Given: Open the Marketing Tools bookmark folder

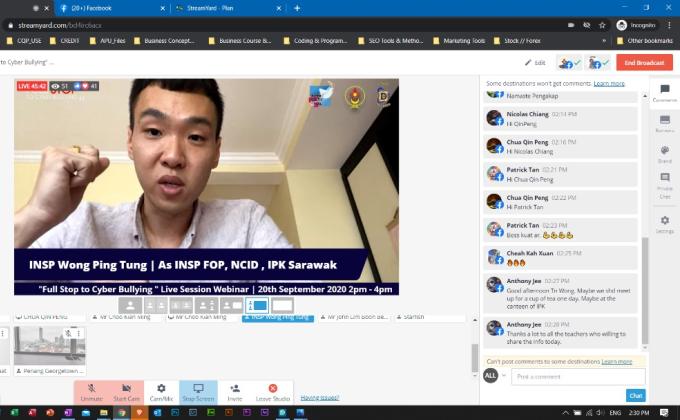Looking at the screenshot, I should pos(515,40).
